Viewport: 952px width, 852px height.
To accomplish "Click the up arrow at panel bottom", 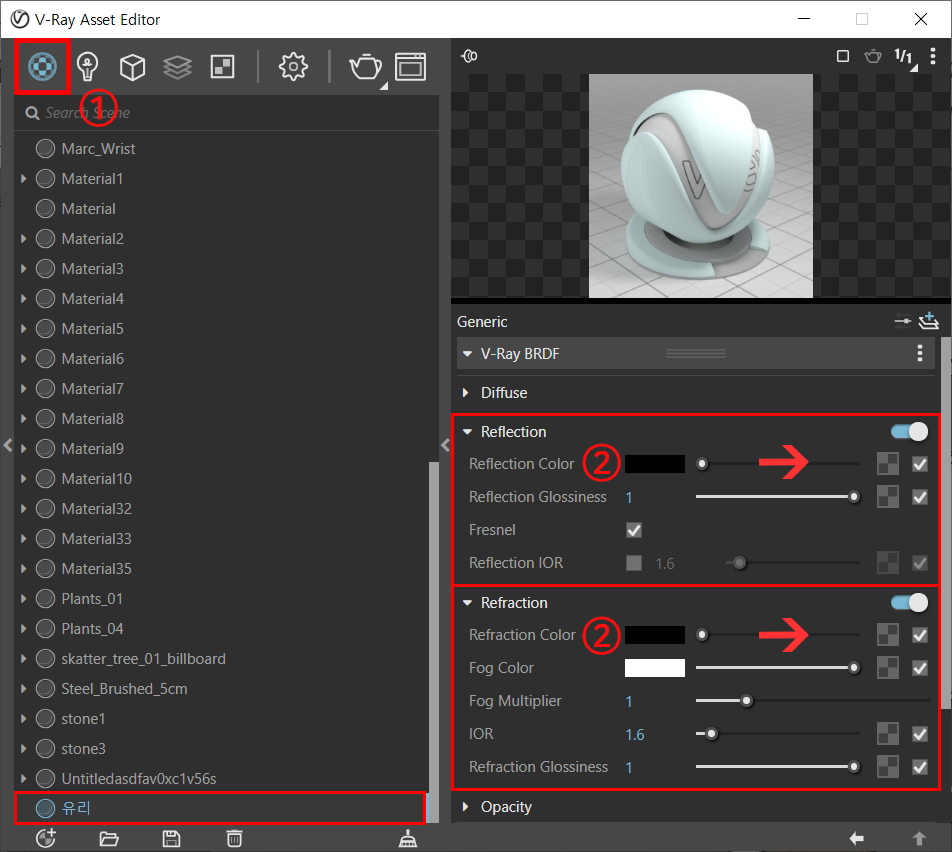I will (x=919, y=839).
